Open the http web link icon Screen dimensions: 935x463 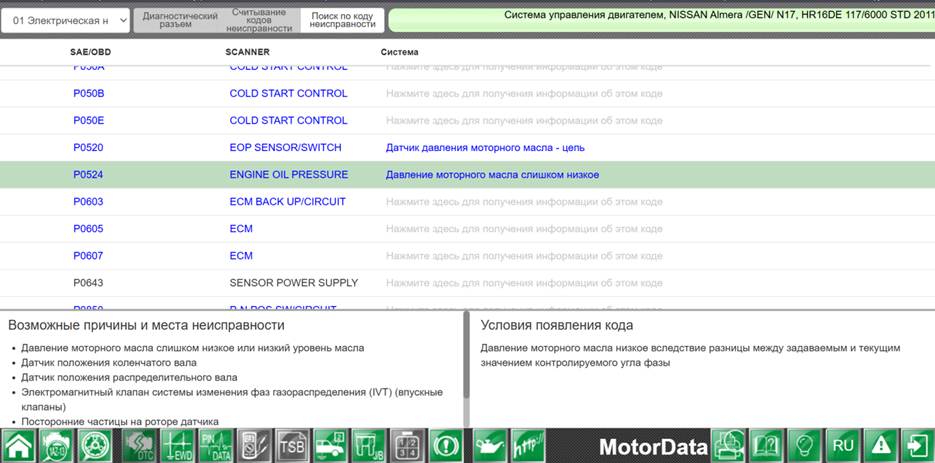click(528, 446)
